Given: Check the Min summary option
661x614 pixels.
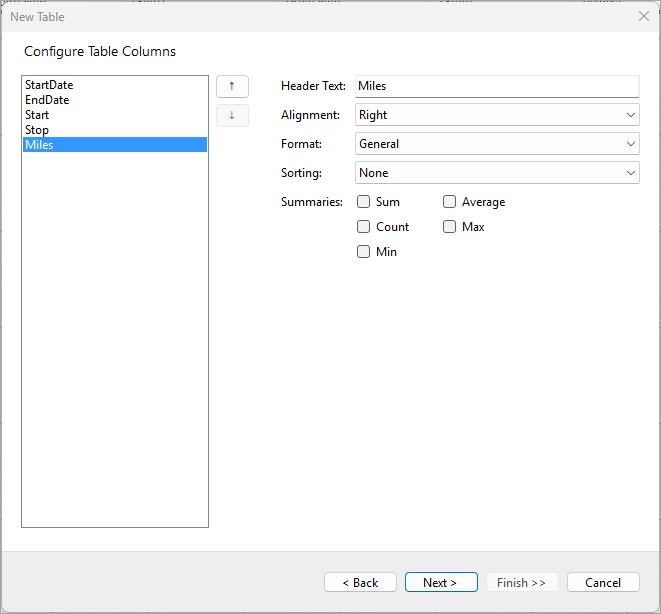Looking at the screenshot, I should click(x=363, y=252).
